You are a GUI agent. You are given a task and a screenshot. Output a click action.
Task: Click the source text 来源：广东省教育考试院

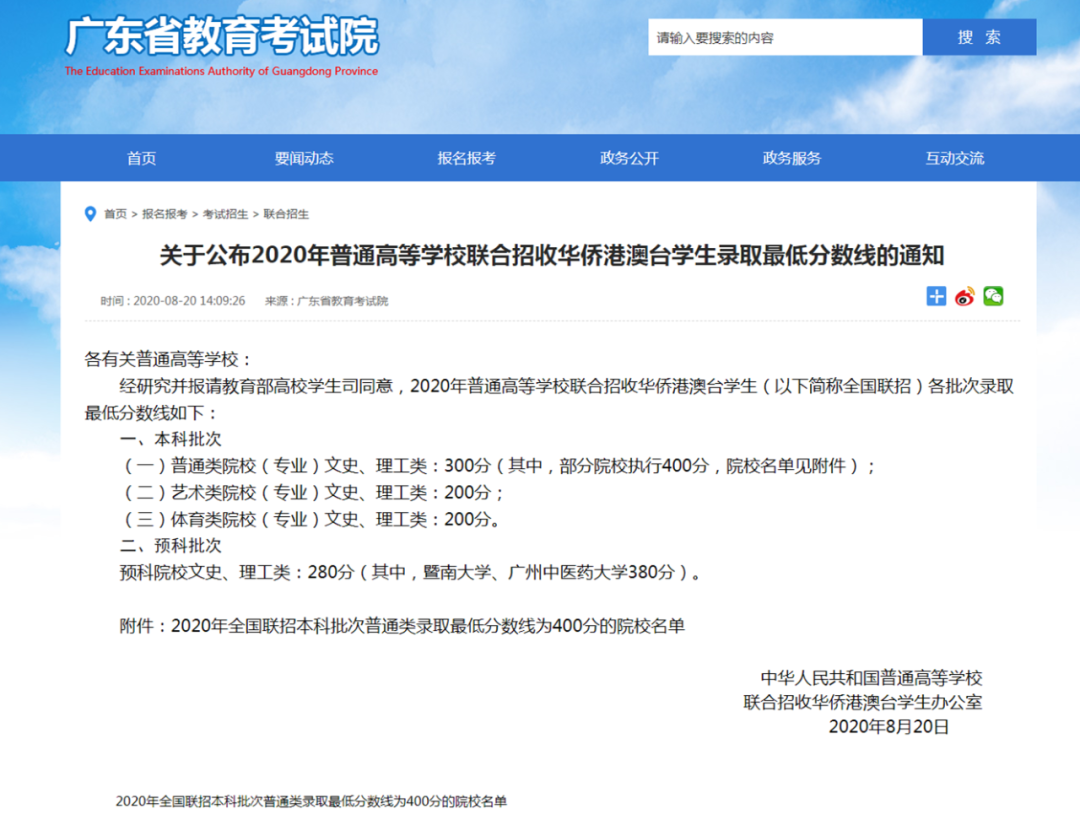[x=326, y=301]
